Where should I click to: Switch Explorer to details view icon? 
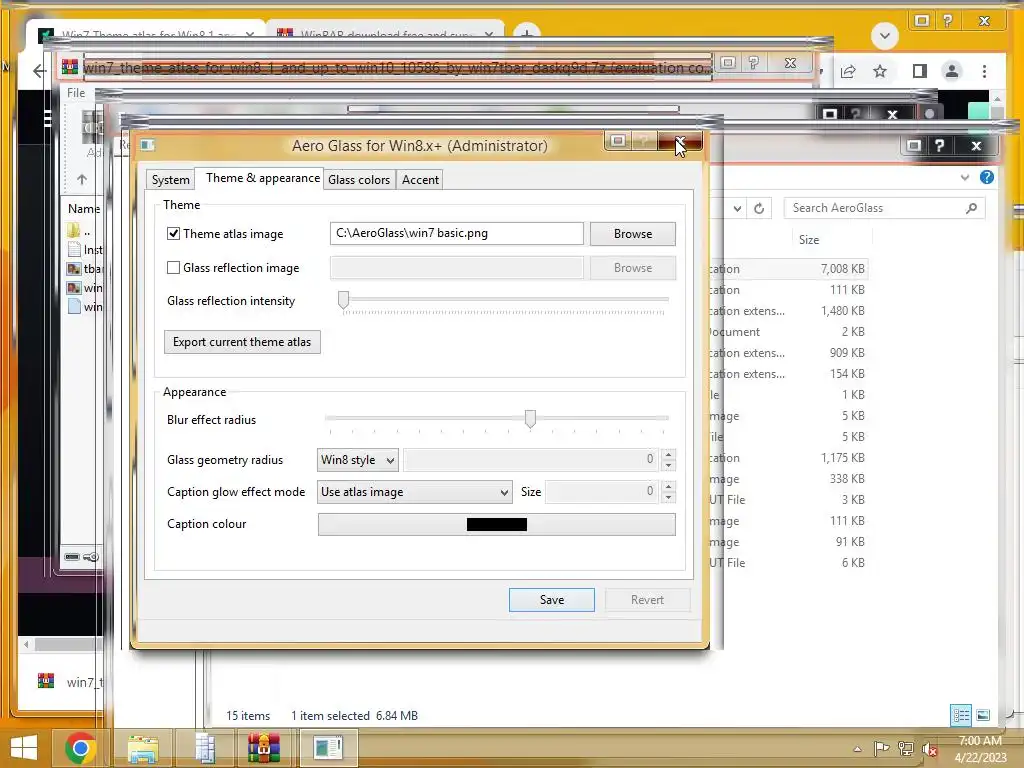coord(961,715)
